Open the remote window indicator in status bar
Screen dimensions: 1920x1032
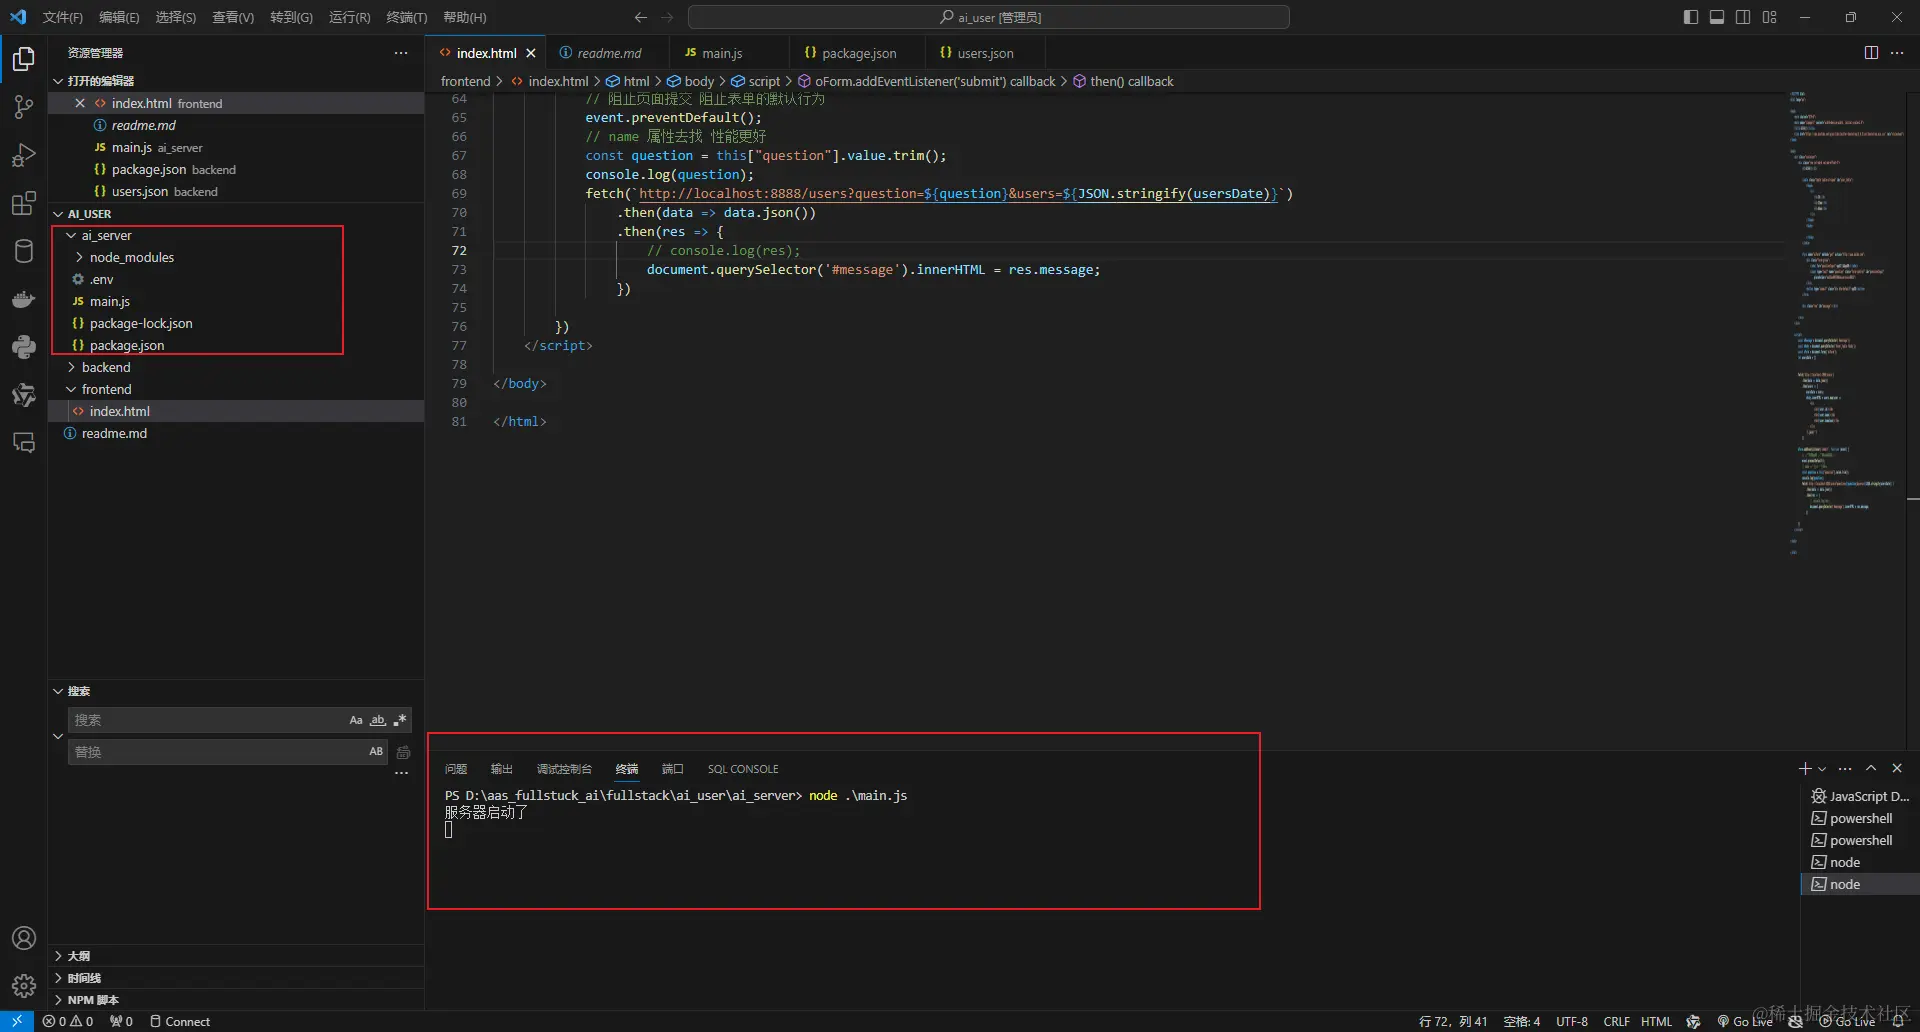pyautogui.click(x=17, y=1021)
